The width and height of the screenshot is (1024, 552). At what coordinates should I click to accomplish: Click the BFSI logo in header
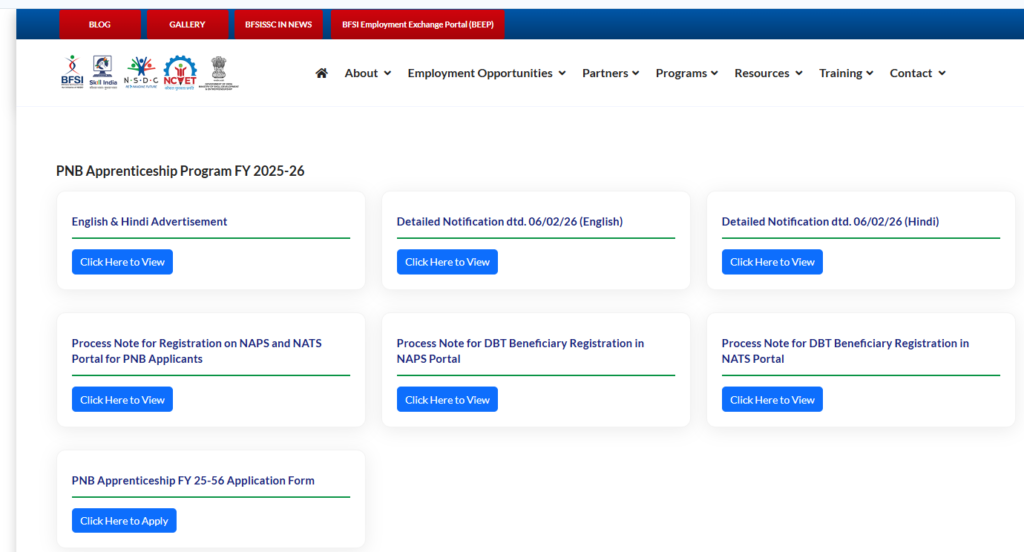point(73,72)
